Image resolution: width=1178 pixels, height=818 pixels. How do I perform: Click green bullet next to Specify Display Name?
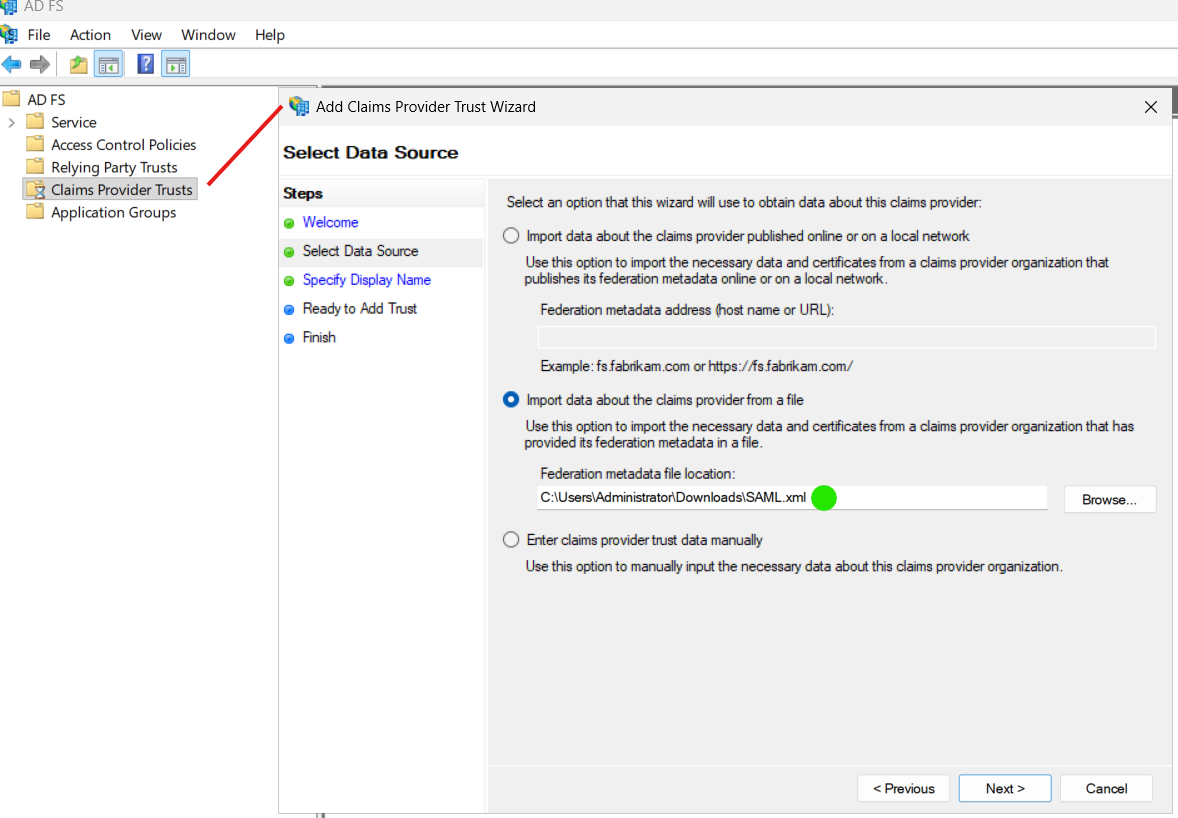[289, 281]
